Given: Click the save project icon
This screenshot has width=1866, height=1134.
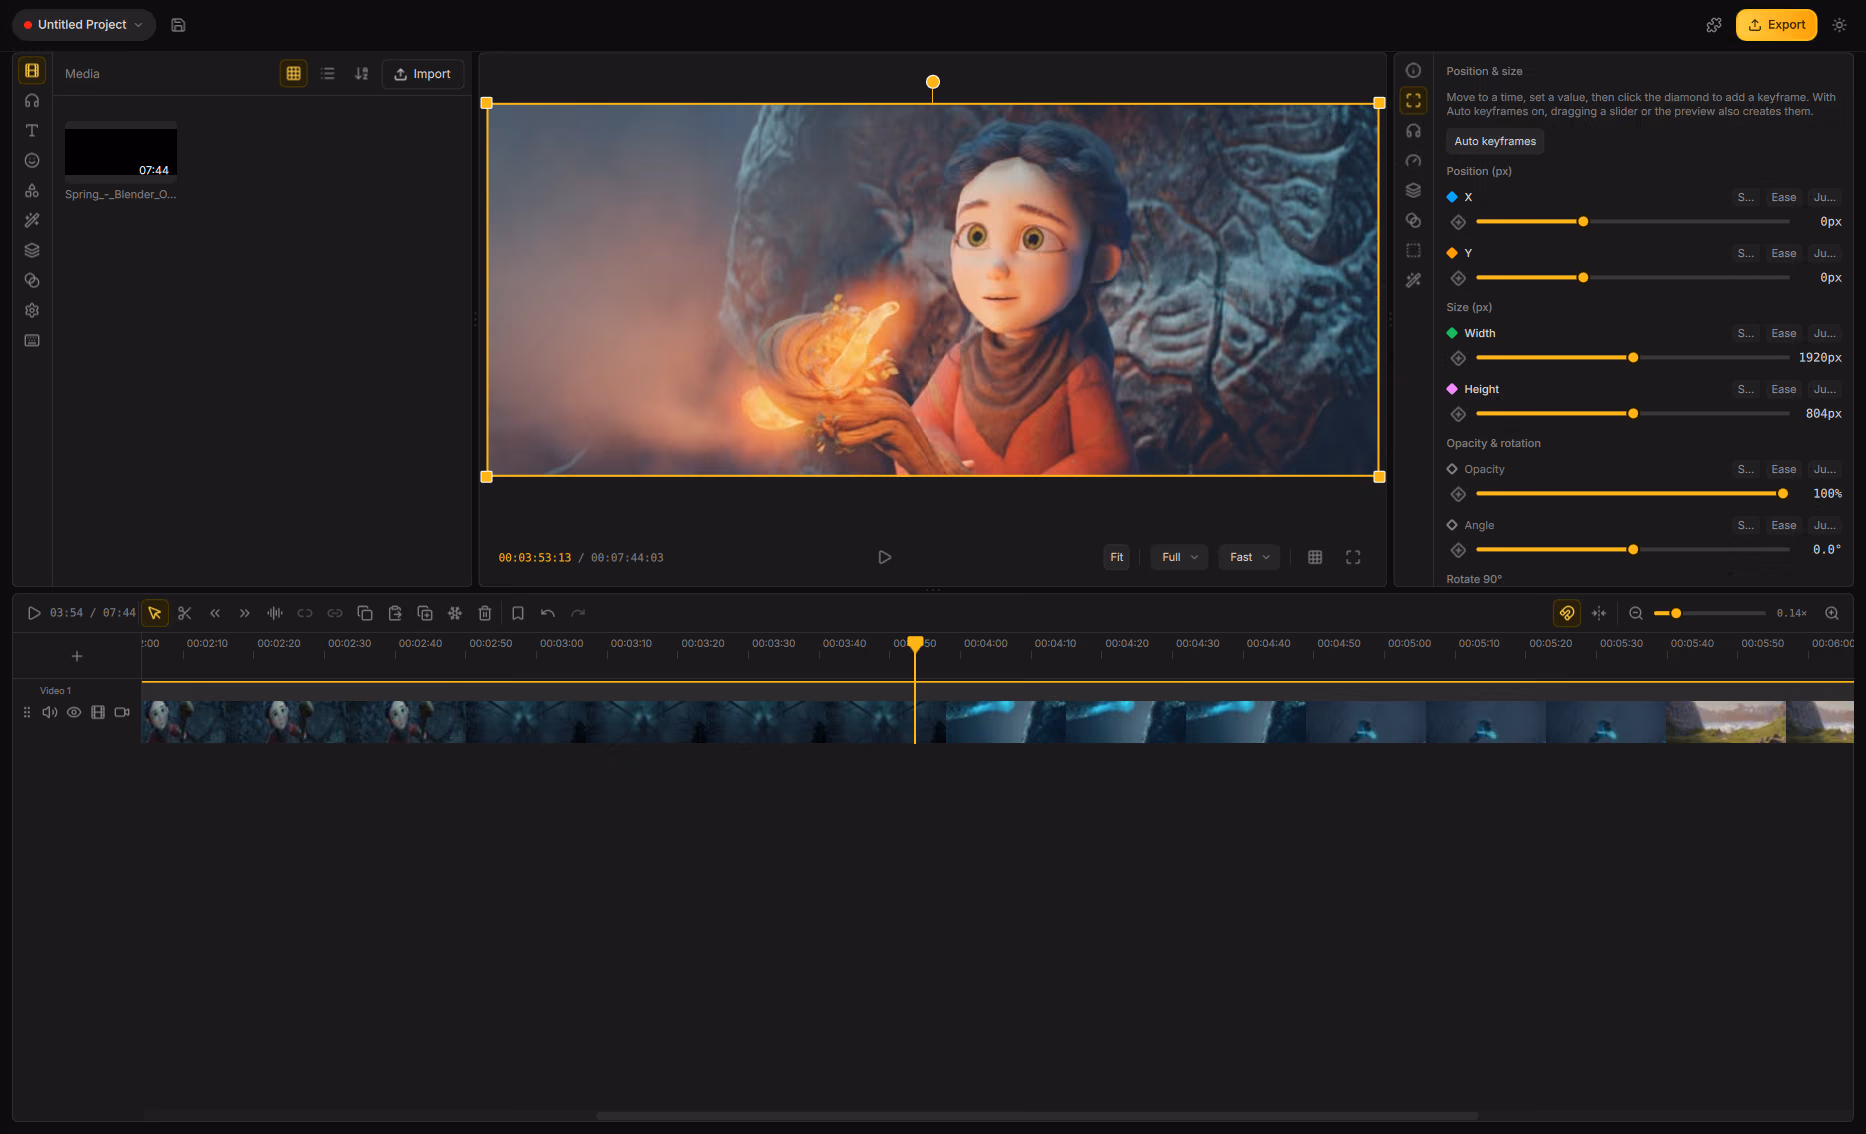Looking at the screenshot, I should point(178,25).
